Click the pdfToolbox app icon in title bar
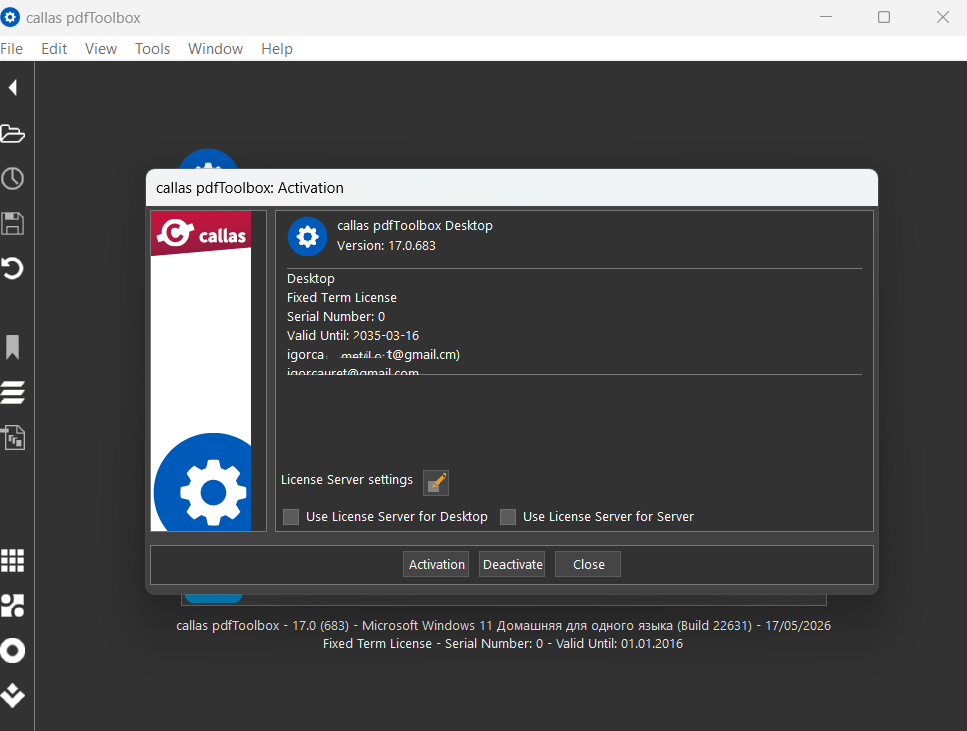 (10, 17)
